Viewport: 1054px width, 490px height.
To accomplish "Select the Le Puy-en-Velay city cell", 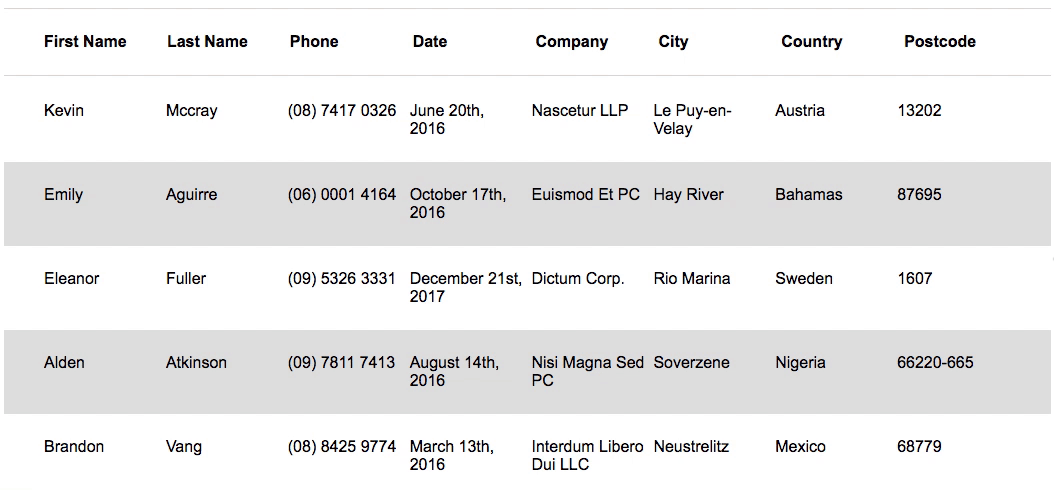I will (692, 119).
